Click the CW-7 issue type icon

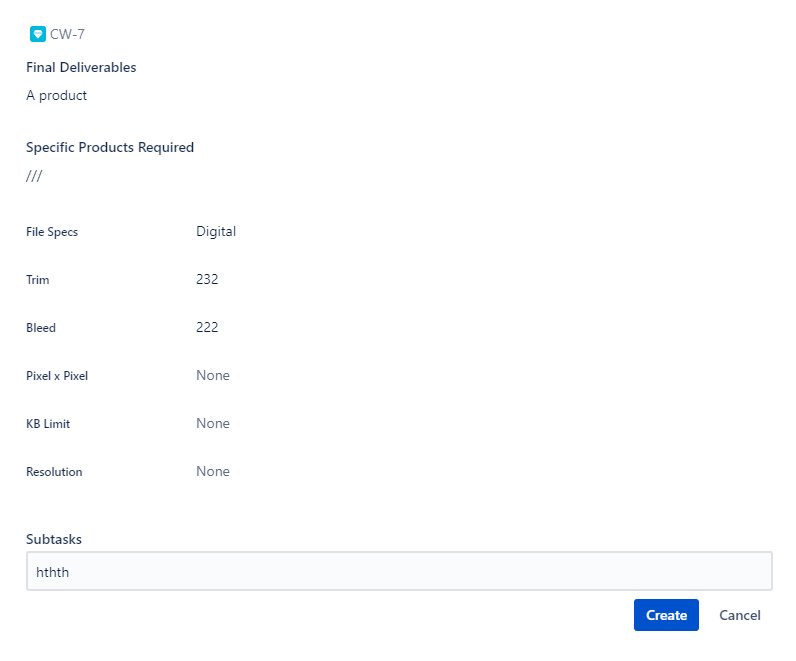click(x=38, y=34)
